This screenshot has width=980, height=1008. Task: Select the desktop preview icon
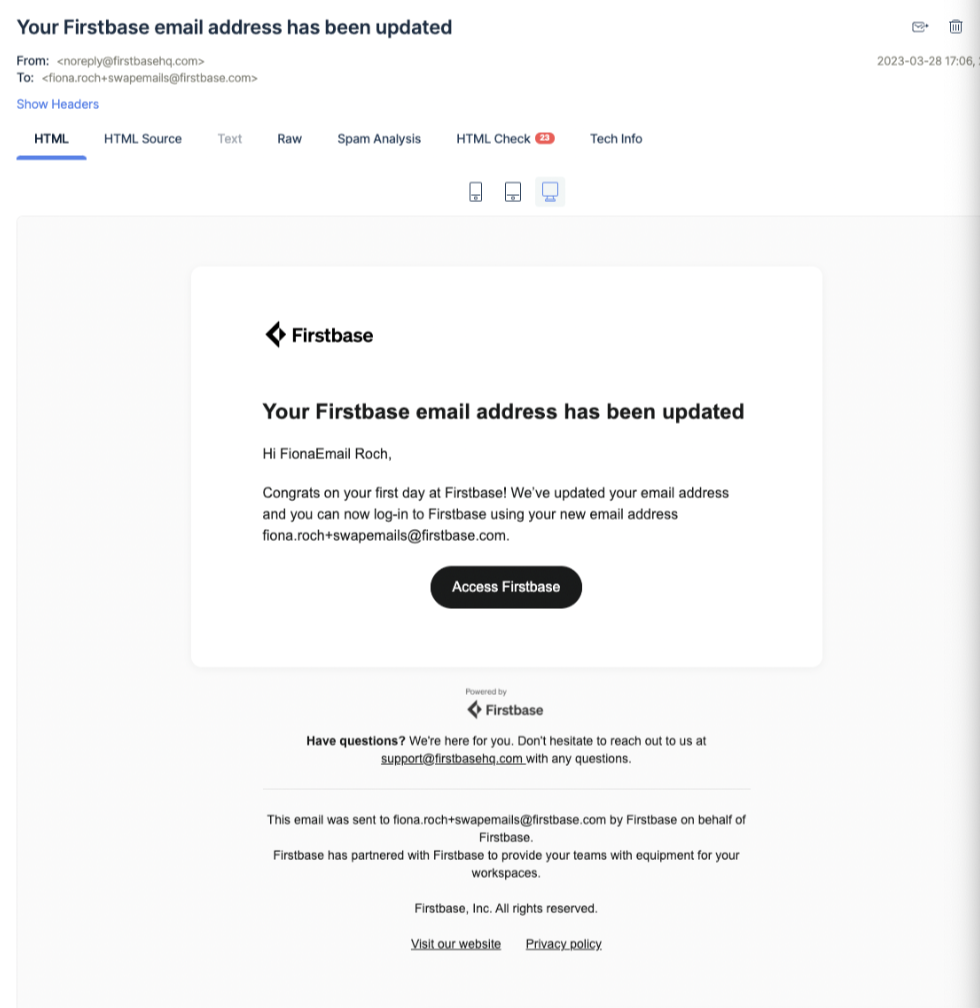(x=550, y=192)
